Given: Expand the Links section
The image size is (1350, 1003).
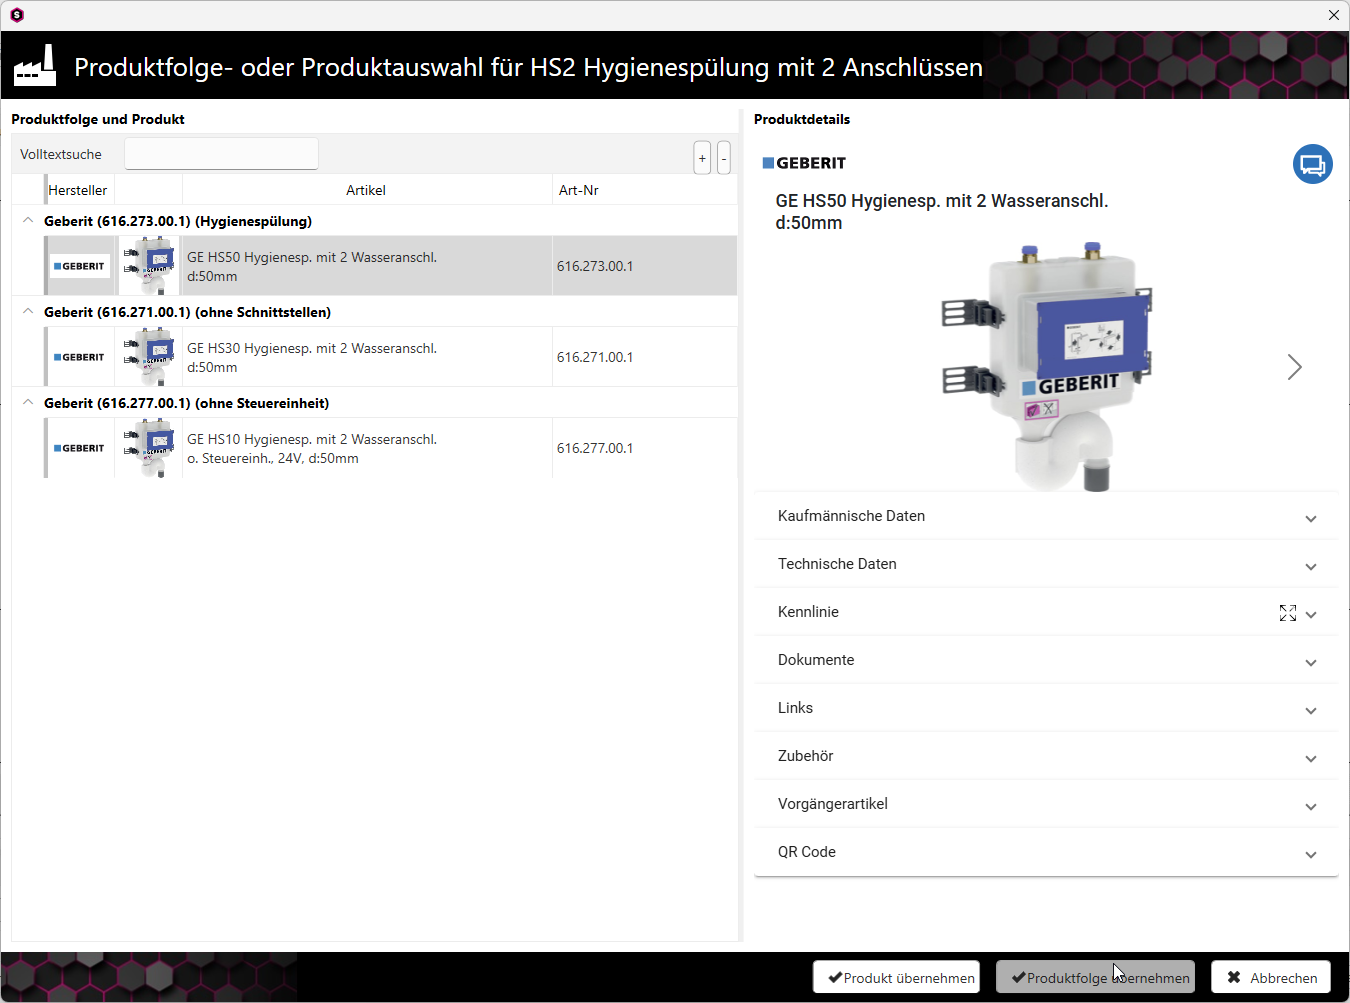Looking at the screenshot, I should click(1046, 708).
